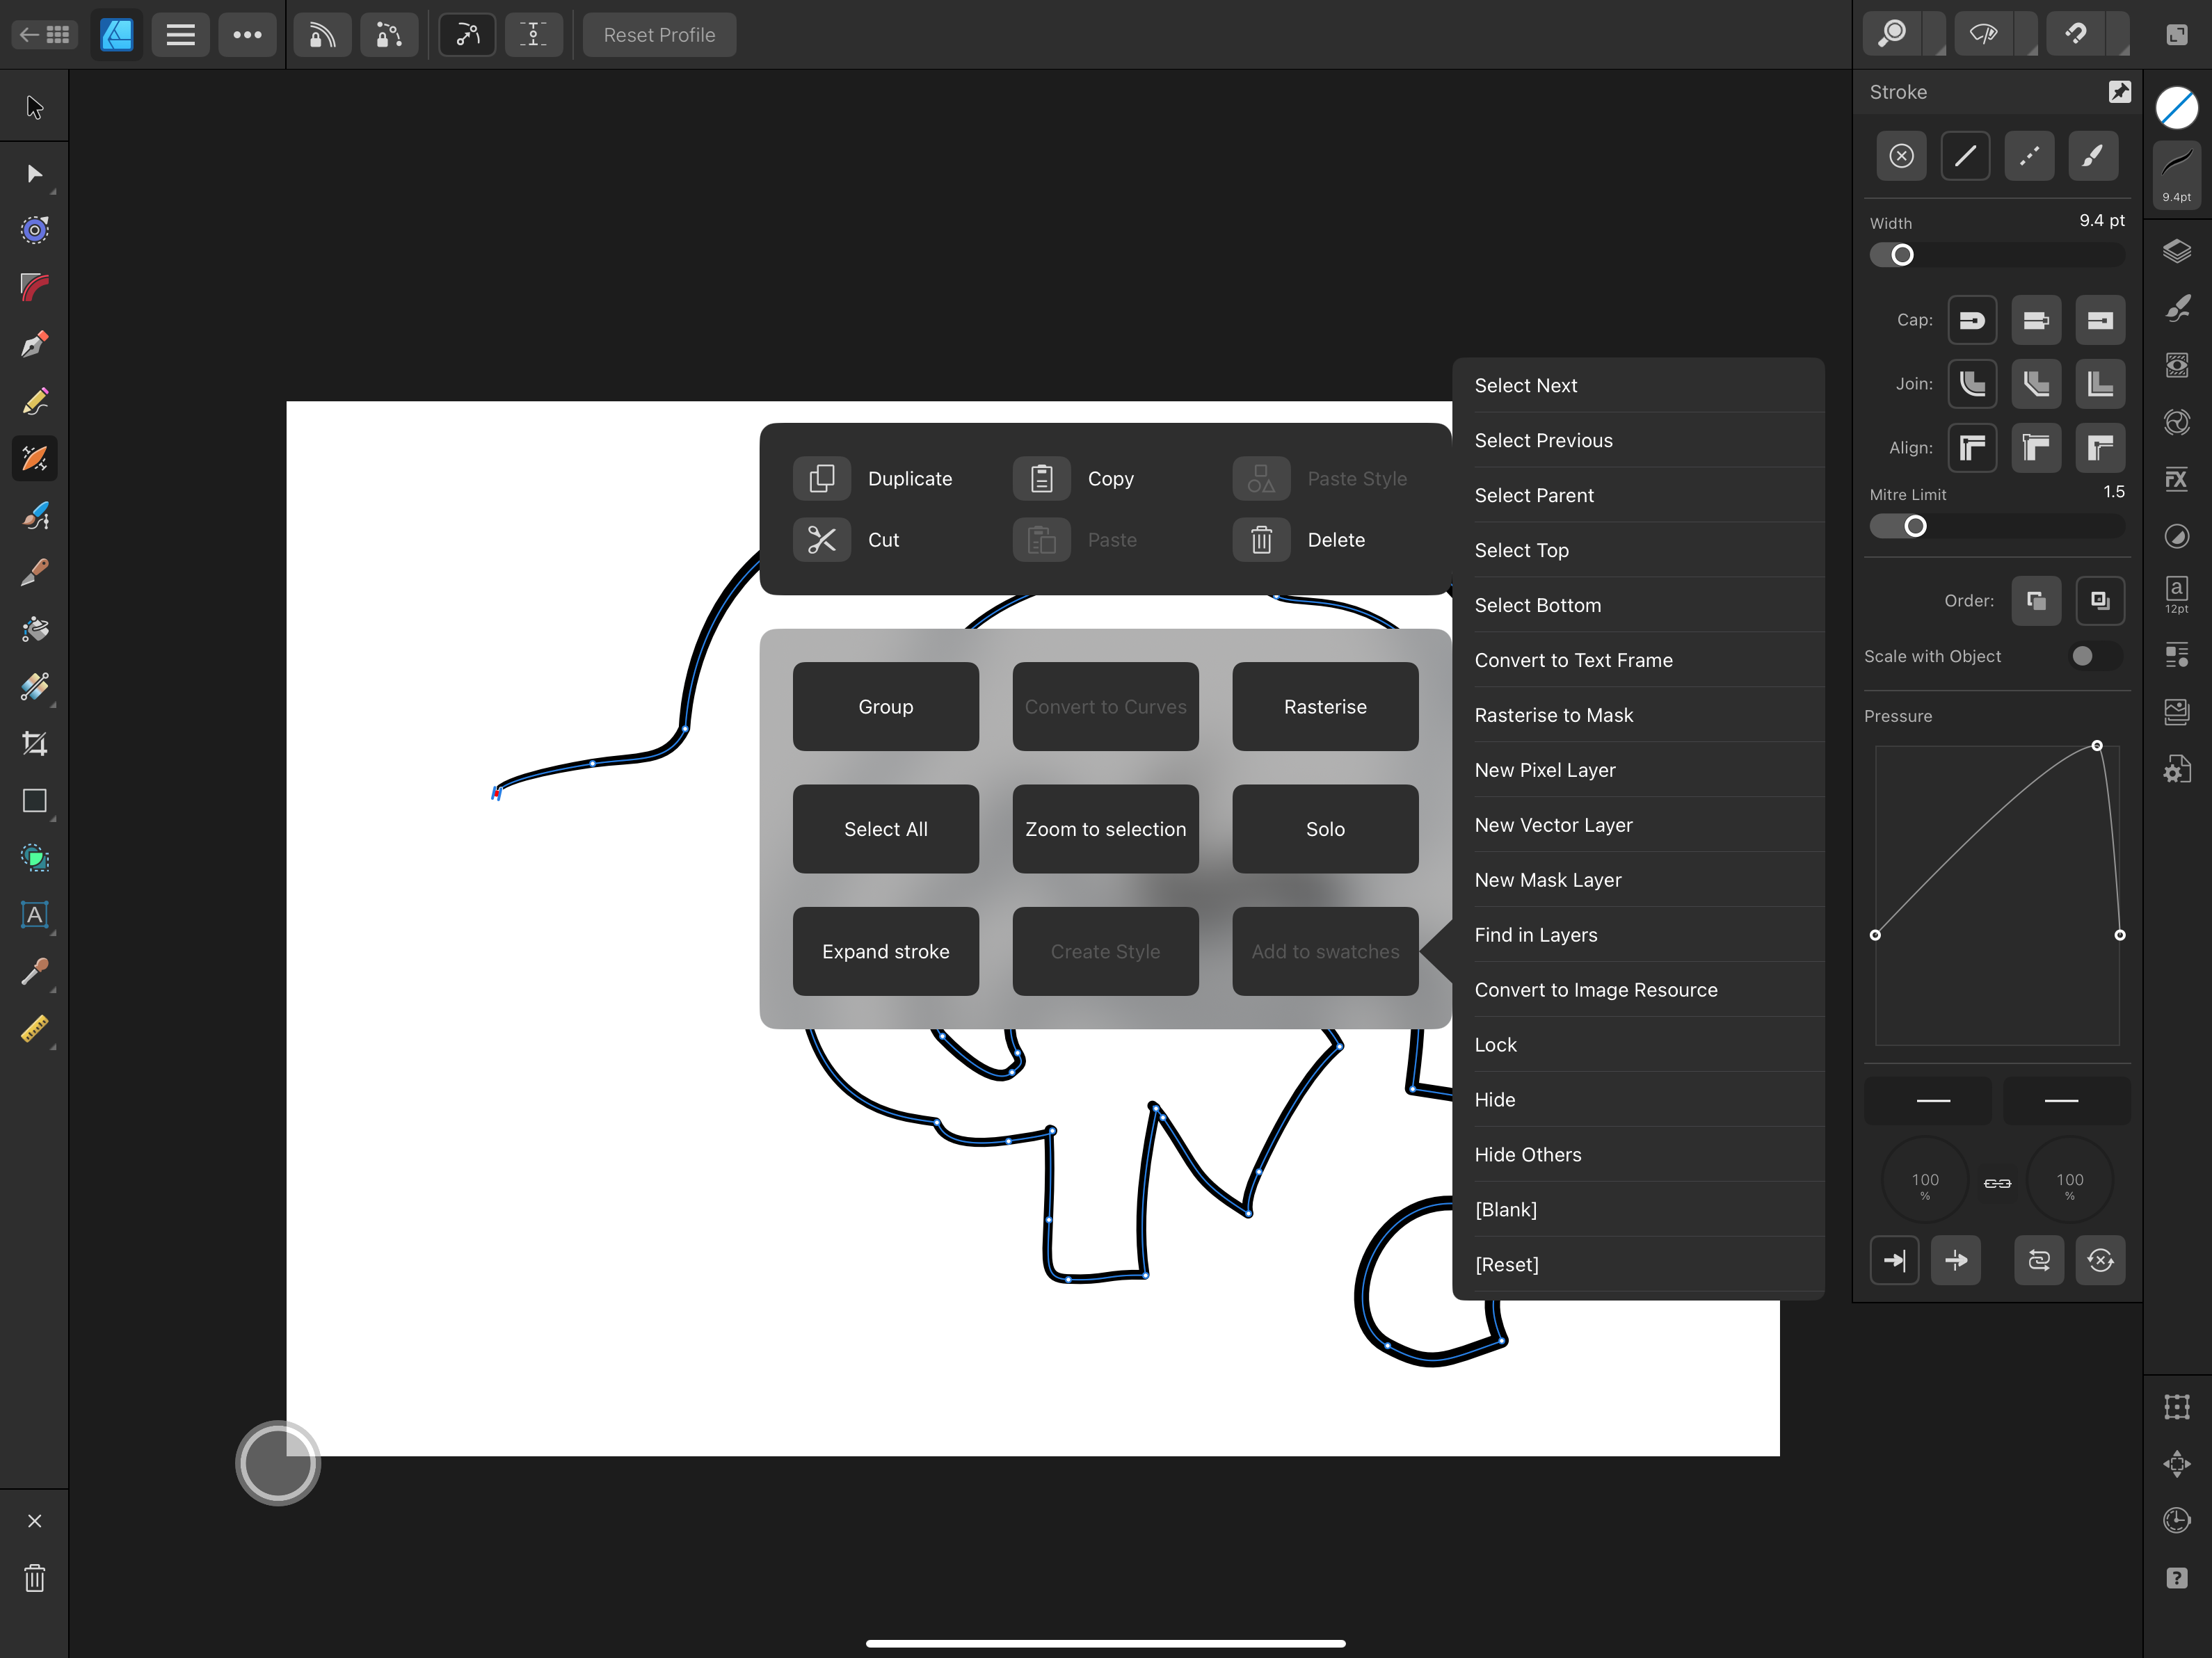Open the hamburger document menu
Image resolution: width=2212 pixels, height=1658 pixels.
tap(180, 35)
